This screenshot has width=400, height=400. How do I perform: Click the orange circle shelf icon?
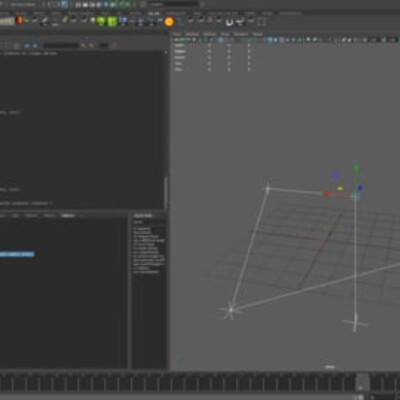click(x=169, y=22)
